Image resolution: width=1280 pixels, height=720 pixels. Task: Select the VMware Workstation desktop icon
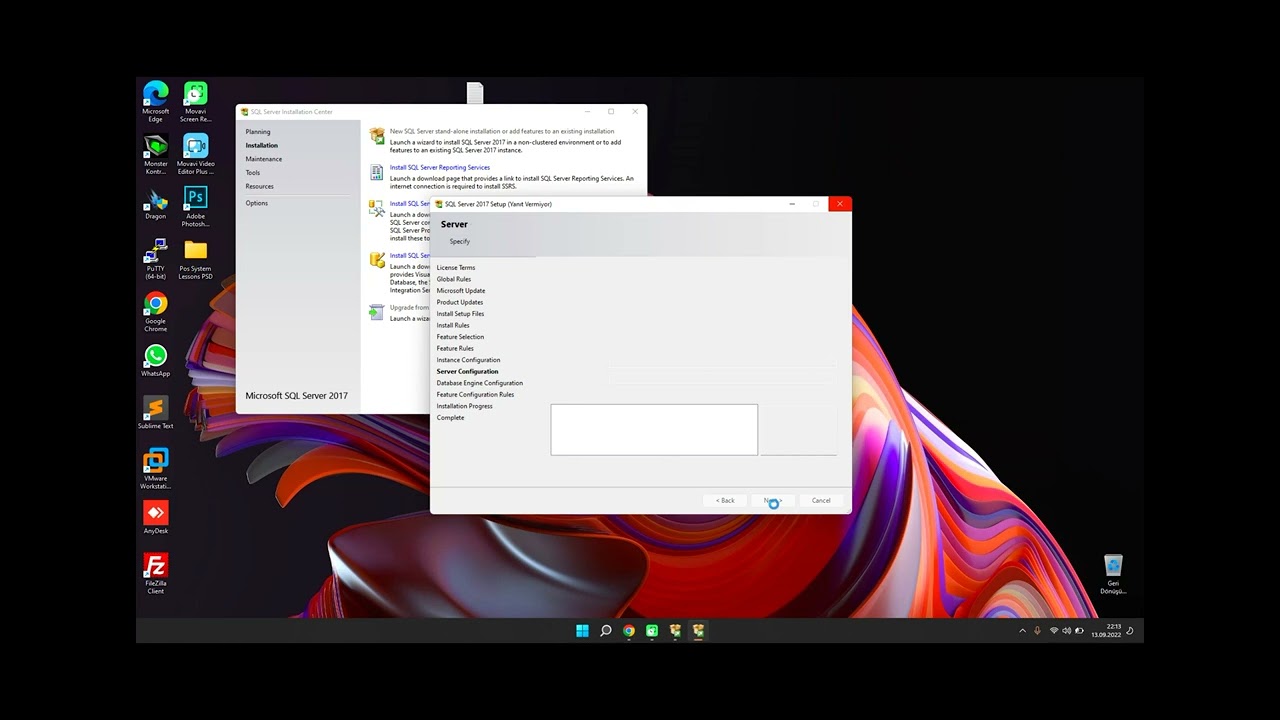coord(155,469)
